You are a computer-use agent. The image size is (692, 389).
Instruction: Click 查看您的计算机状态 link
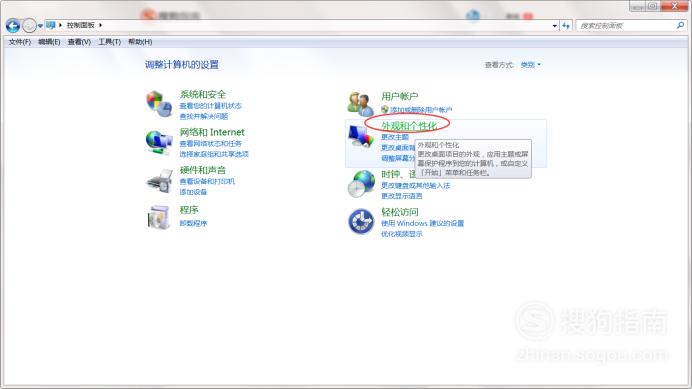click(x=211, y=106)
